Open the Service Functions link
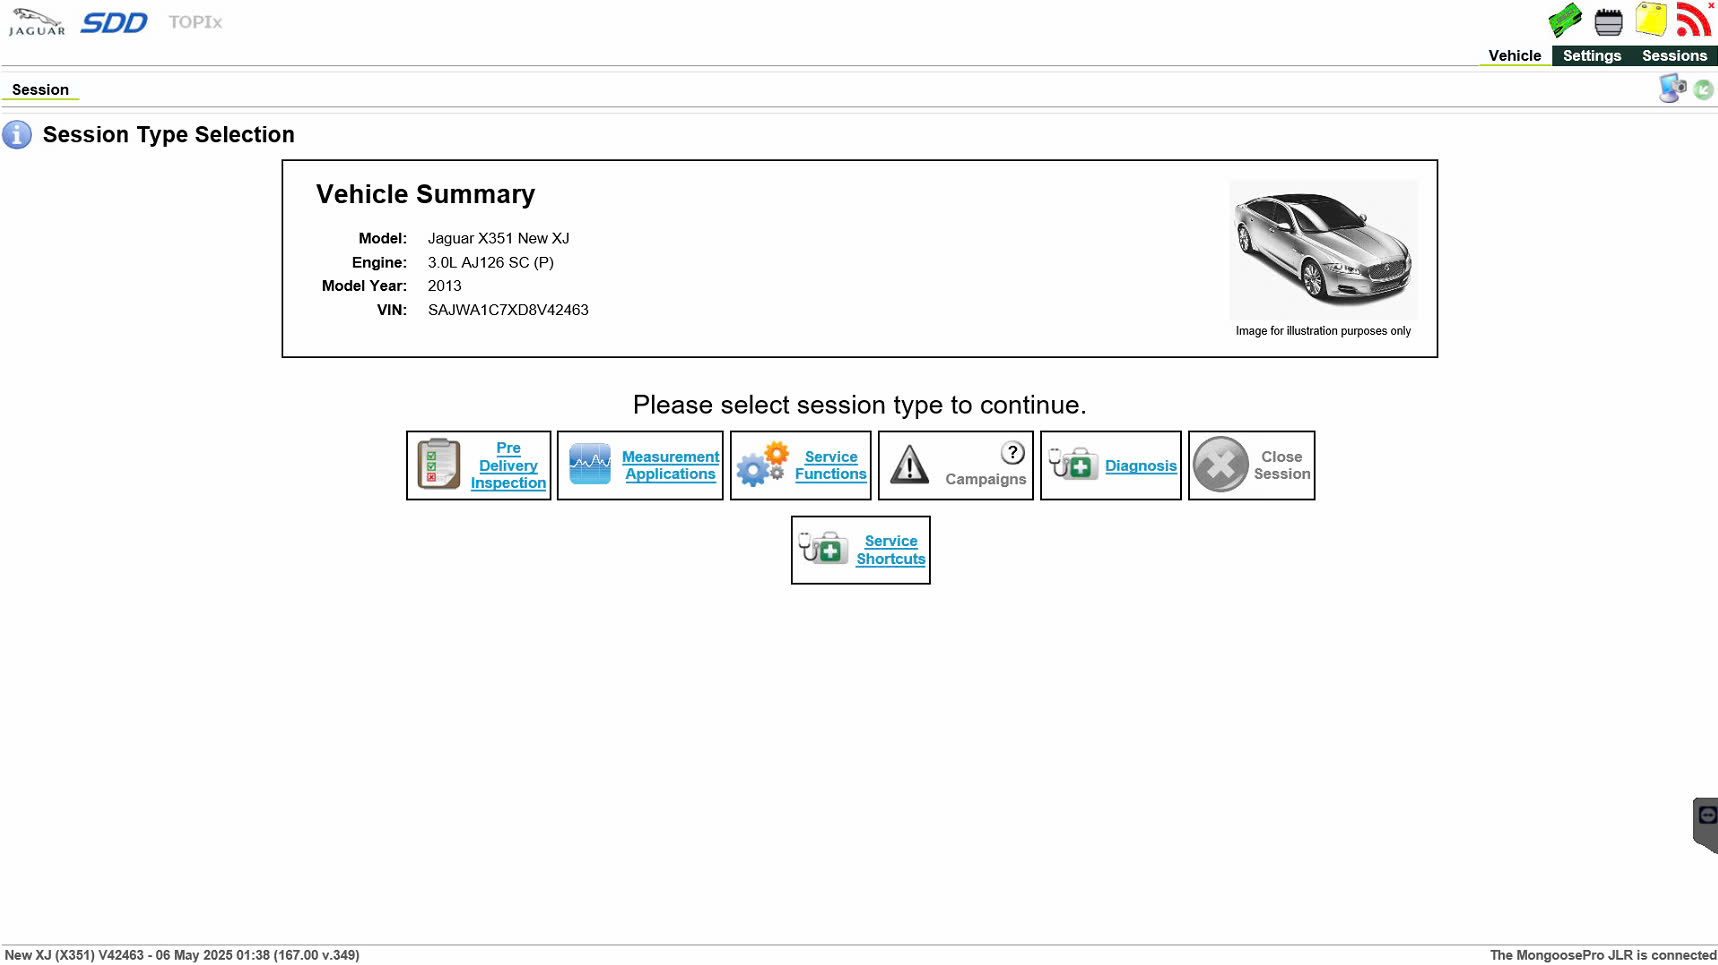 click(x=830, y=465)
